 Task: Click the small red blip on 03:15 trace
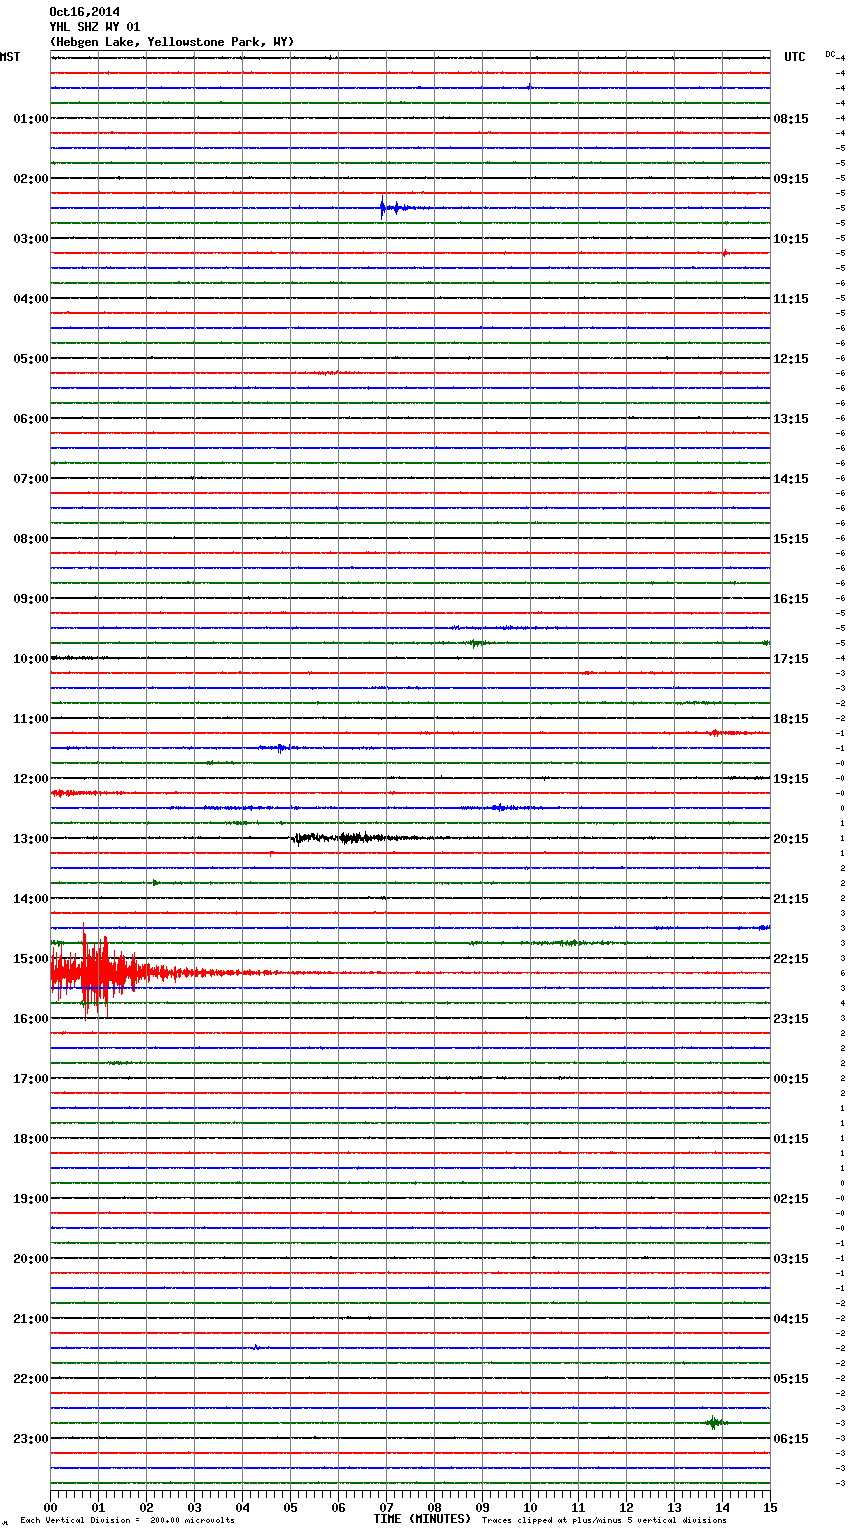[725, 253]
